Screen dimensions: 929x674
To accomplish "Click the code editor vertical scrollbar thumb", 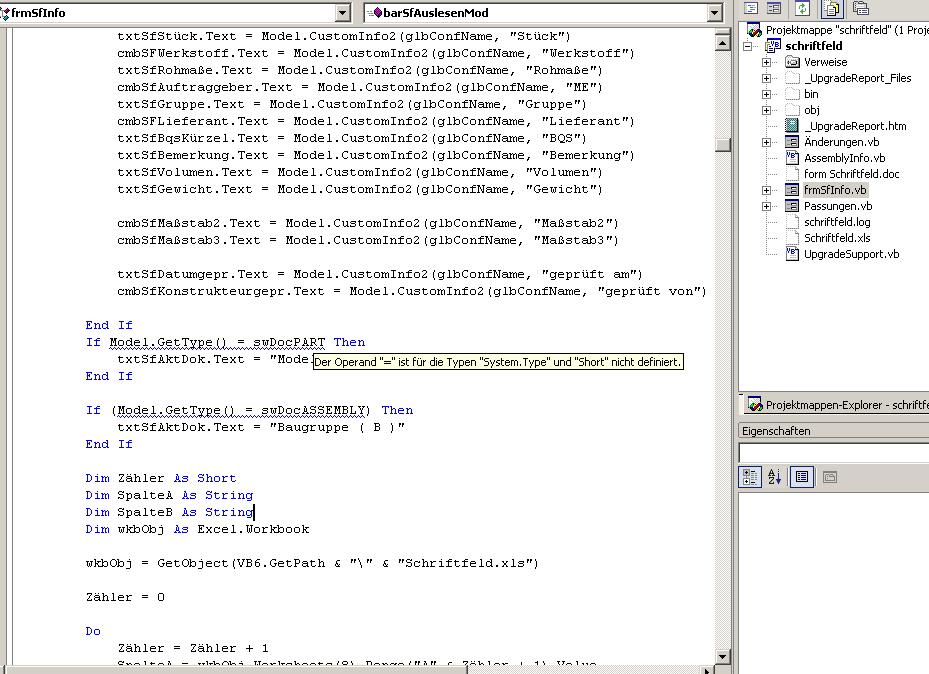I will (x=723, y=144).
